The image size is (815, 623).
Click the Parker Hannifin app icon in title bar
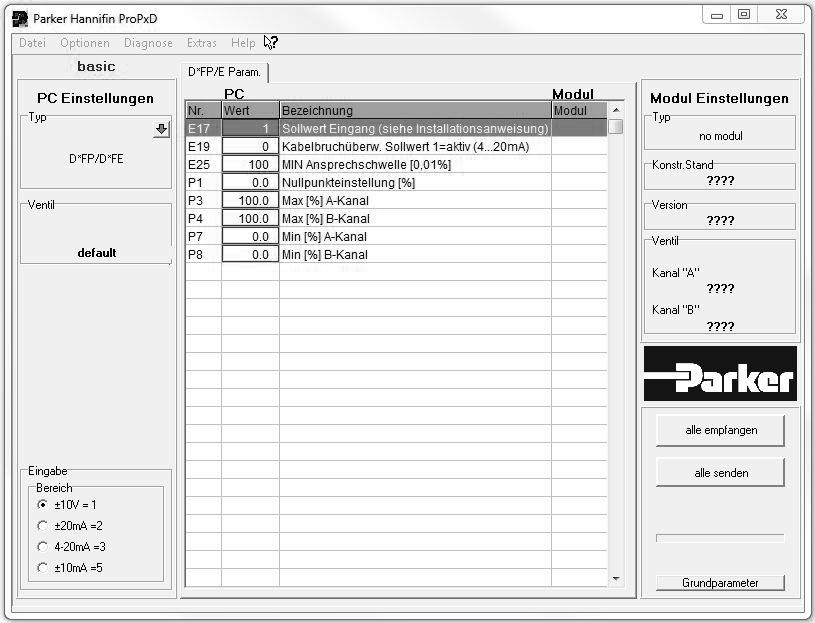point(20,19)
